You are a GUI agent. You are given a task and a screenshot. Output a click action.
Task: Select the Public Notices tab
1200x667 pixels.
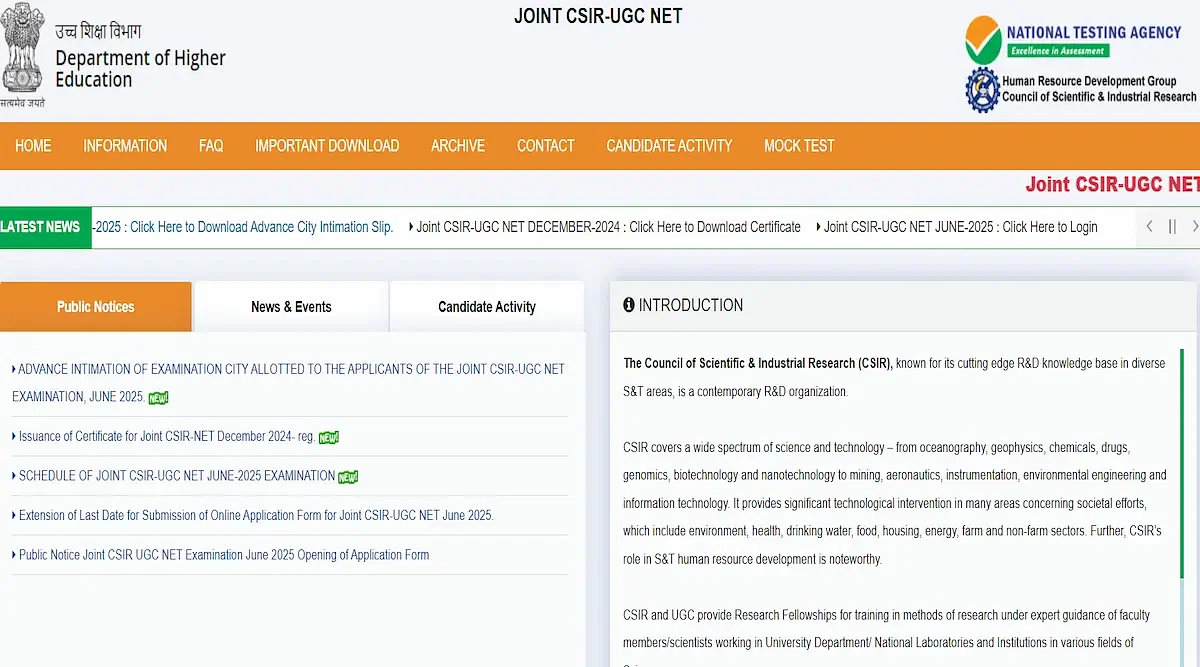tap(95, 307)
